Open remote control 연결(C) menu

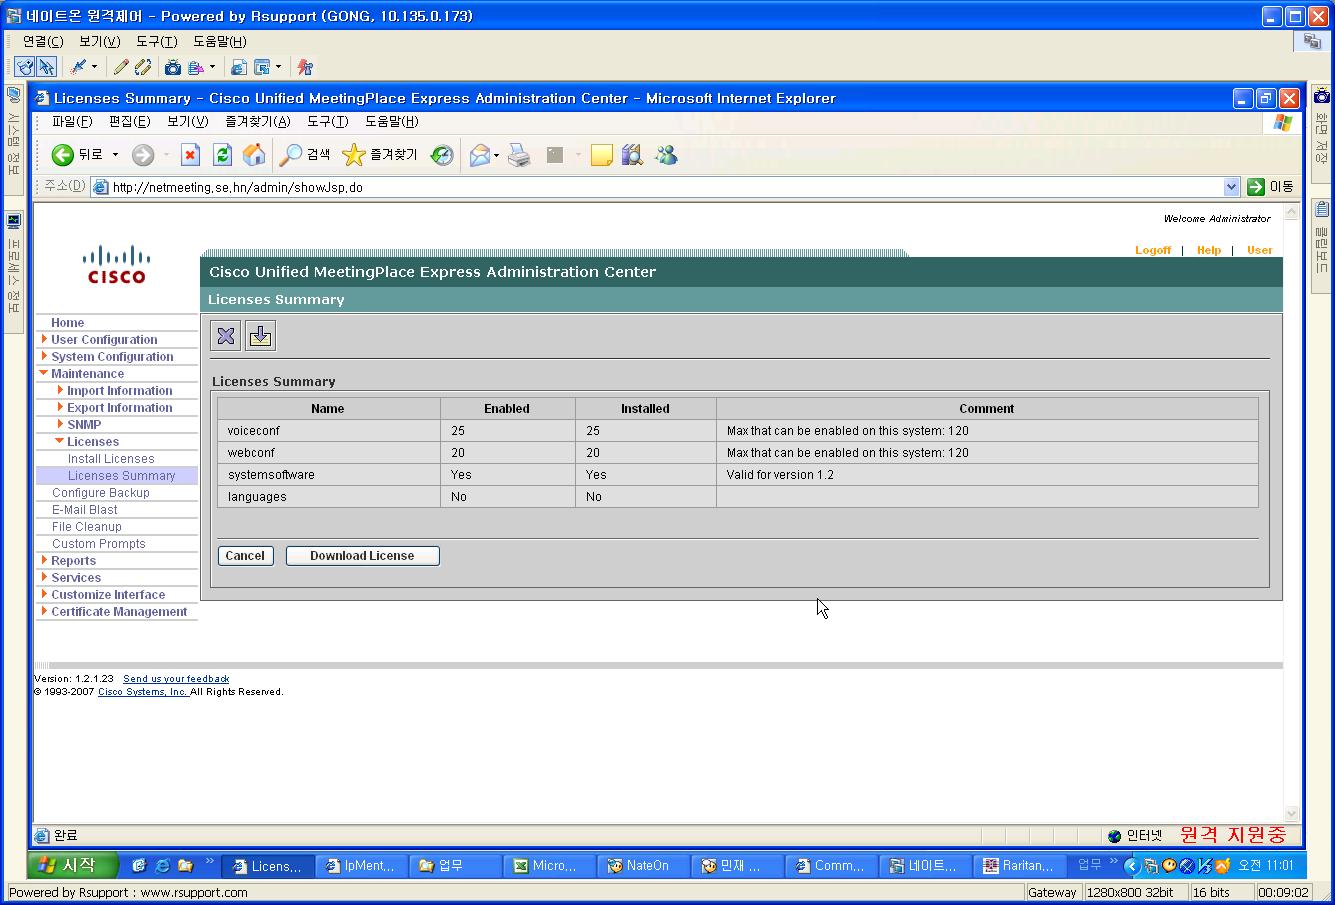point(43,41)
